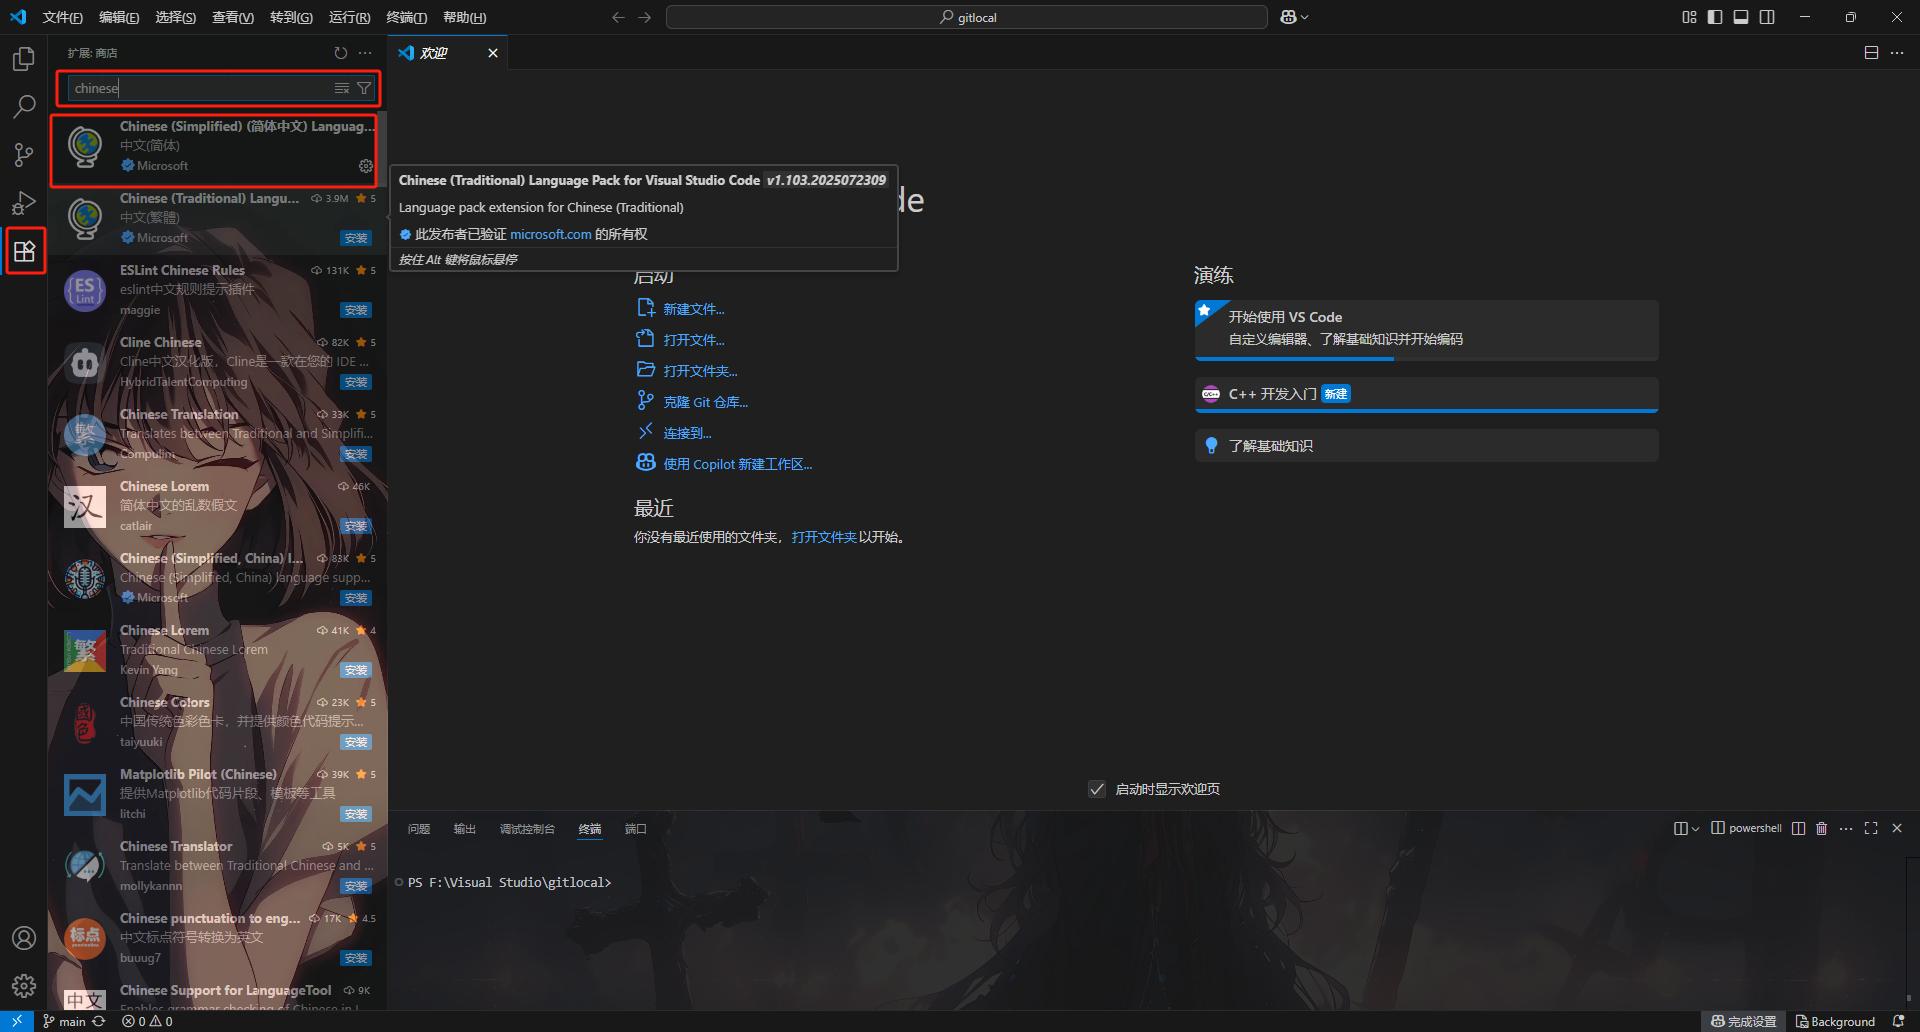Open the 开始使用 VS Code walkthrough
This screenshot has height=1032, width=1920.
[x=1426, y=329]
